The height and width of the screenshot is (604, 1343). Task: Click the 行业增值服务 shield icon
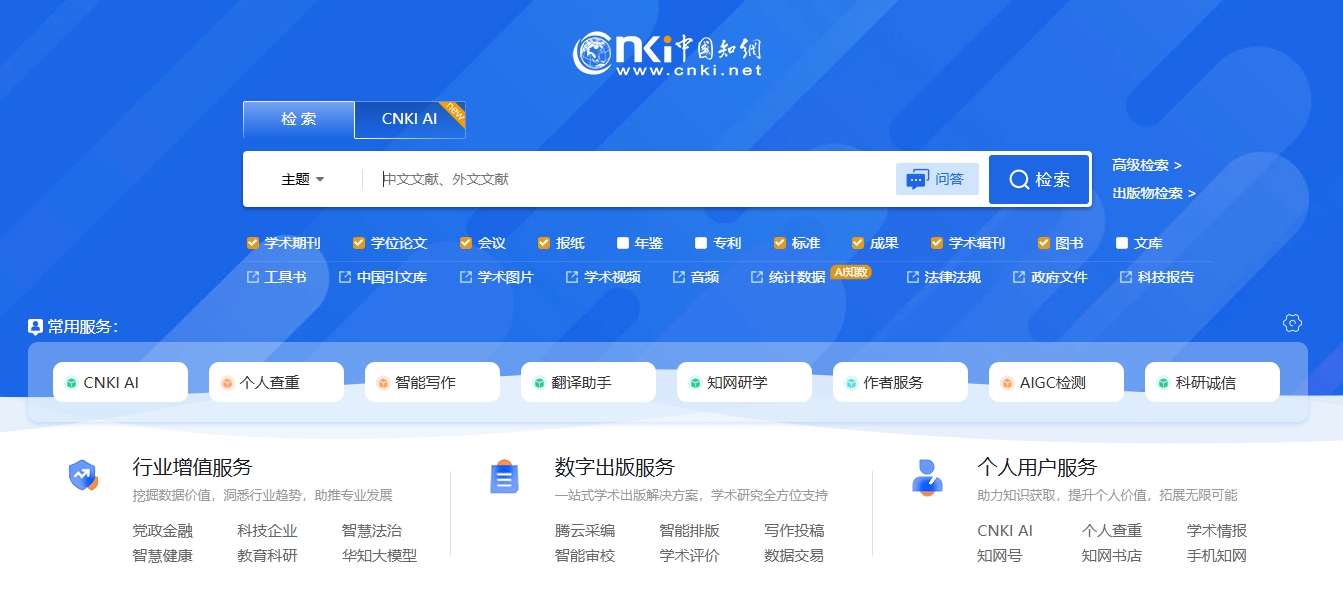click(83, 476)
